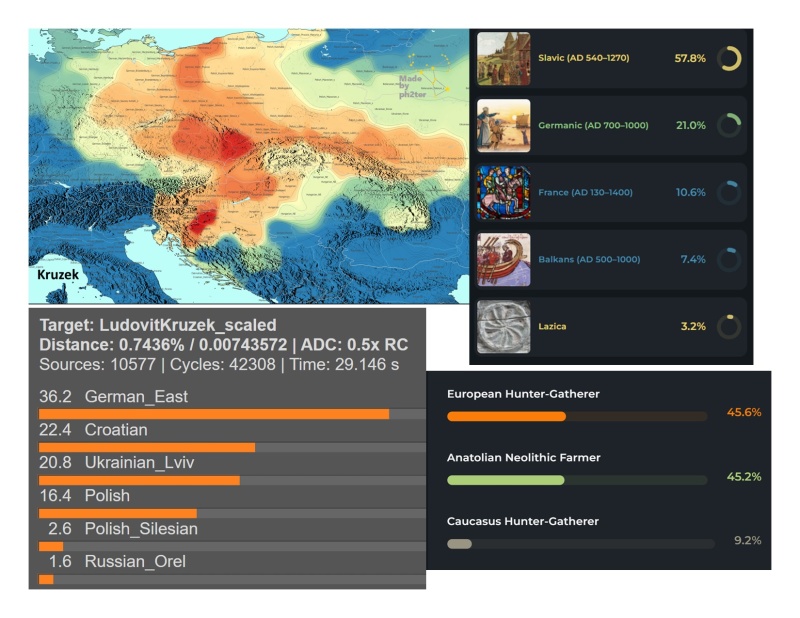Viewport: 800px width, 618px height.
Task: Click the Slavic 57.8% donut chart icon
Action: click(x=729, y=59)
